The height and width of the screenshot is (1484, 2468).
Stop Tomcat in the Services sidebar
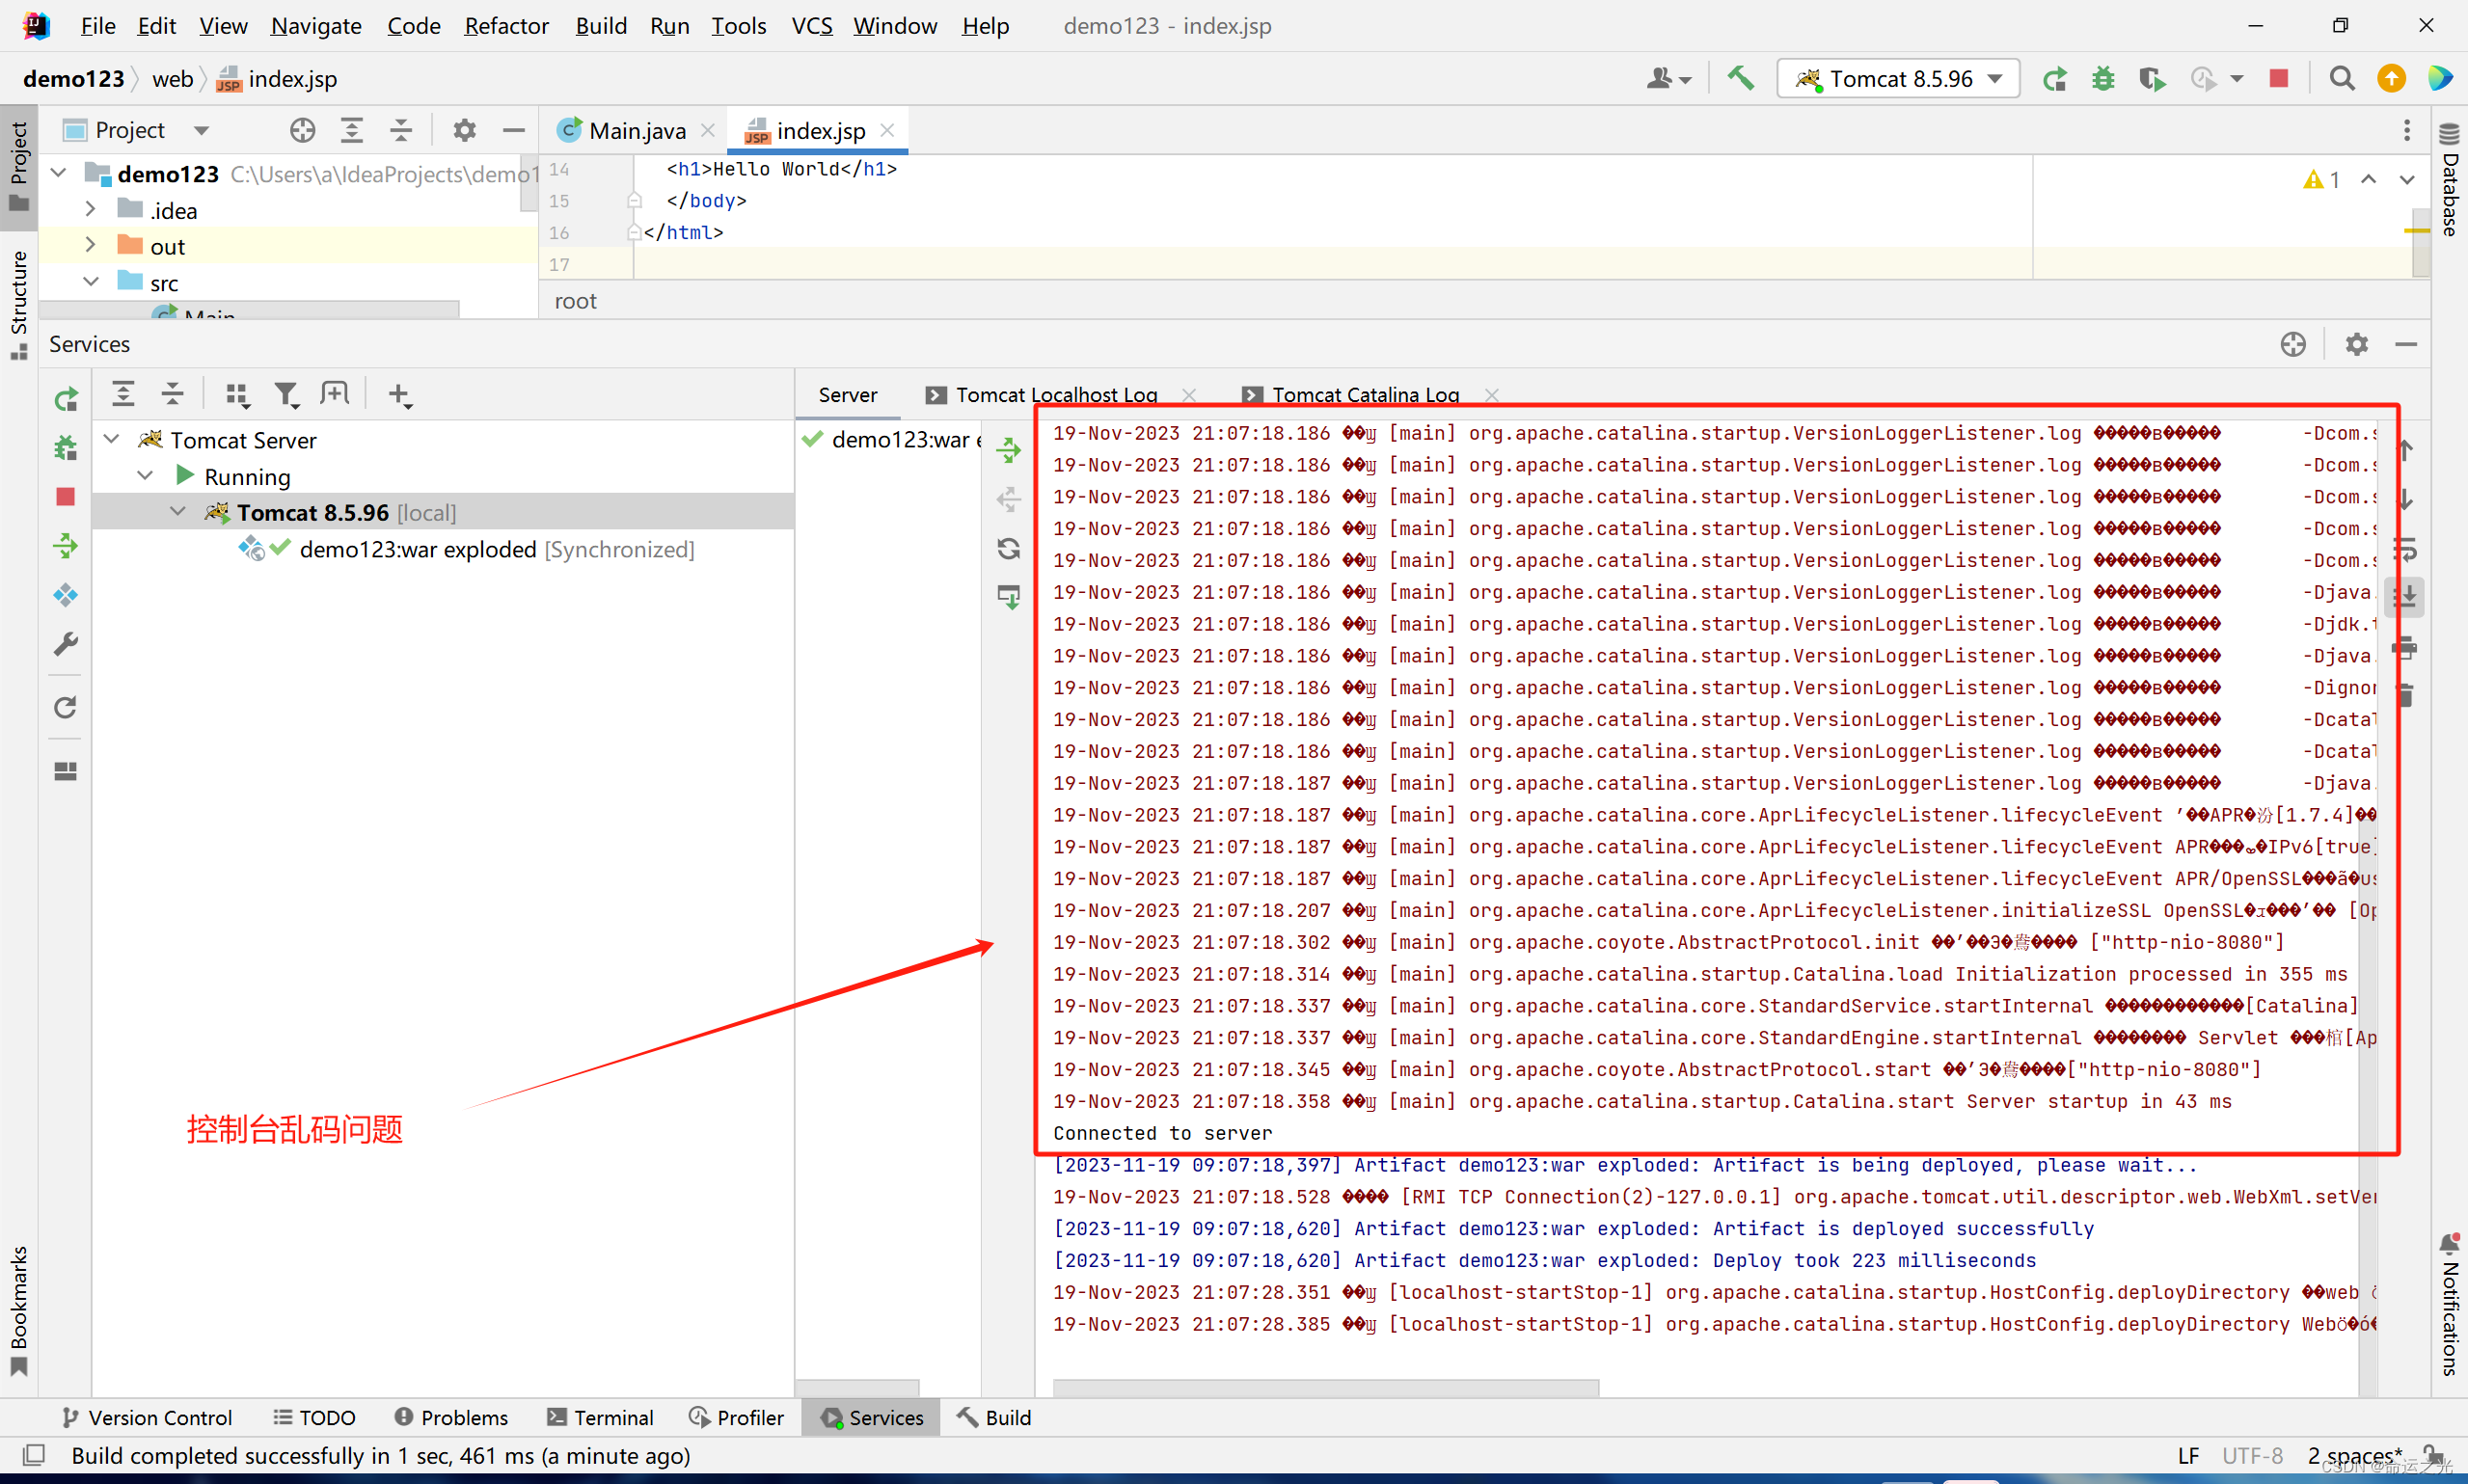pyautogui.click(x=66, y=497)
